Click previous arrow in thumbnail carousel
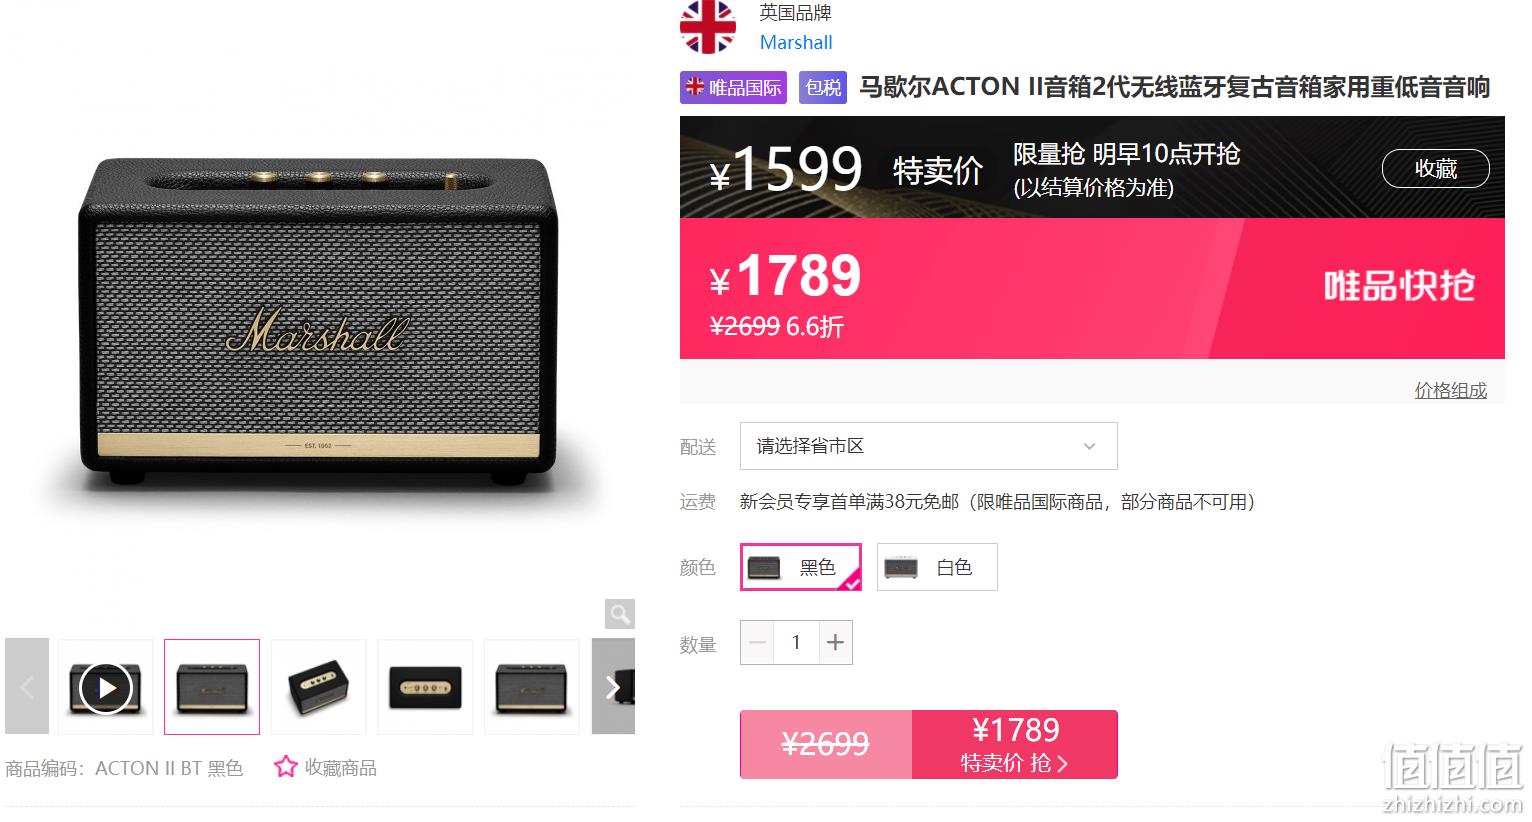1532x822 pixels. [x=27, y=687]
